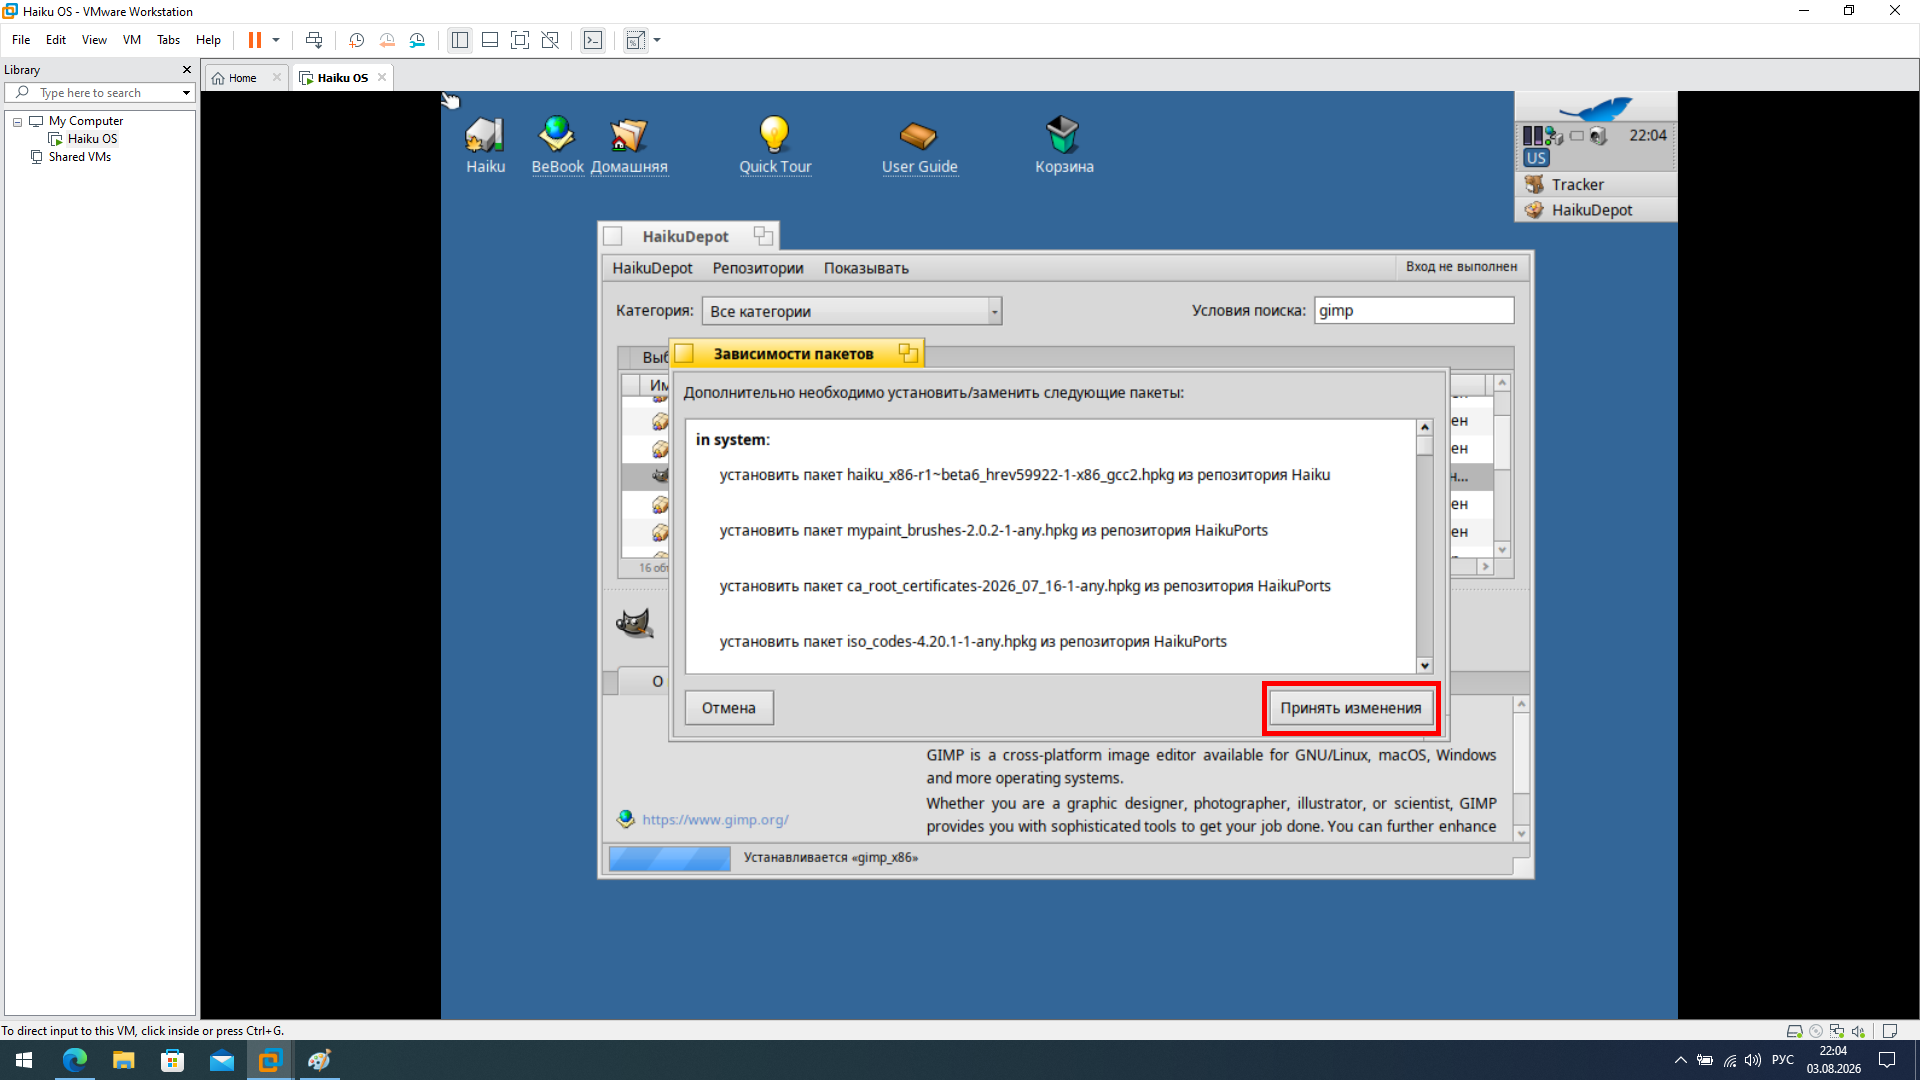Switch to the Home tab
Image resolution: width=1920 pixels, height=1080 pixels.
(242, 78)
